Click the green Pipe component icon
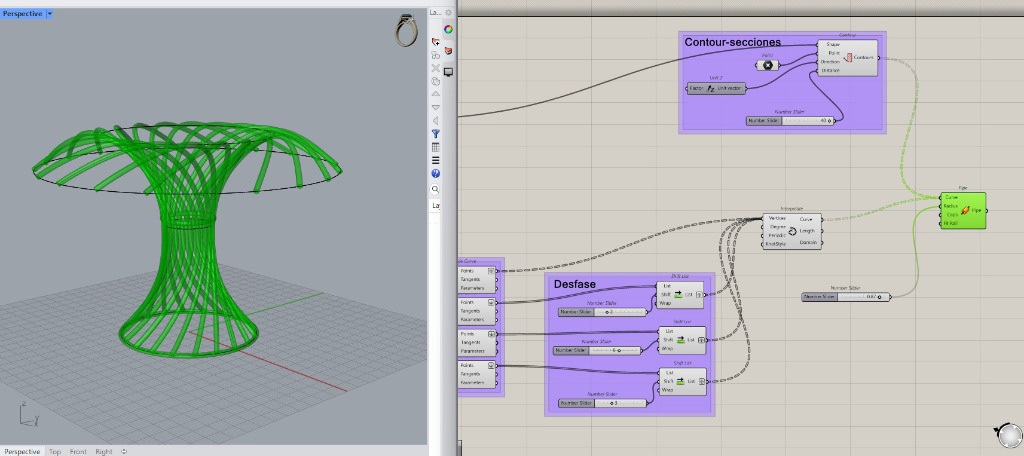This screenshot has height=456, width=1024. point(966,210)
